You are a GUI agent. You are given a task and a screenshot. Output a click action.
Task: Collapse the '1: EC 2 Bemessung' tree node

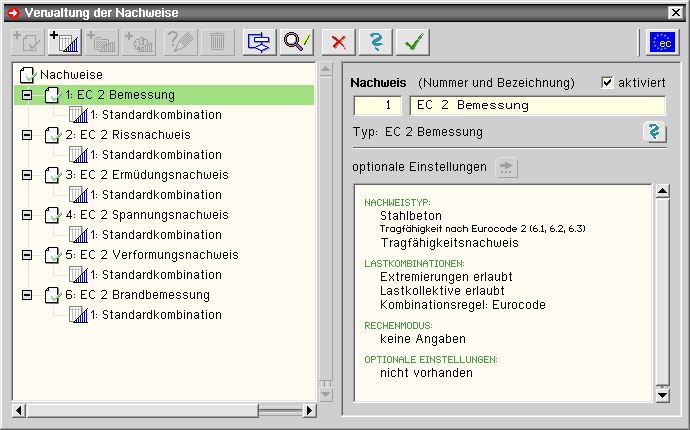(27, 95)
